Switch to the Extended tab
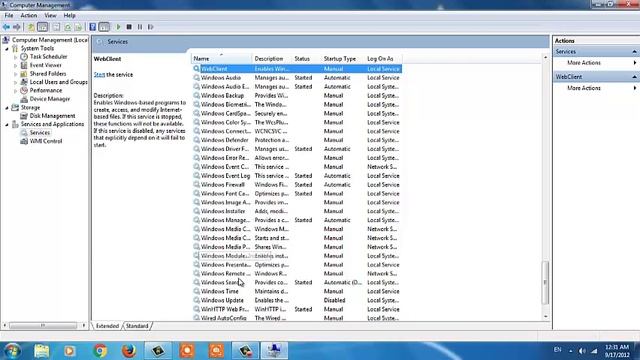Viewport: 640px width, 360px height. 107,326
